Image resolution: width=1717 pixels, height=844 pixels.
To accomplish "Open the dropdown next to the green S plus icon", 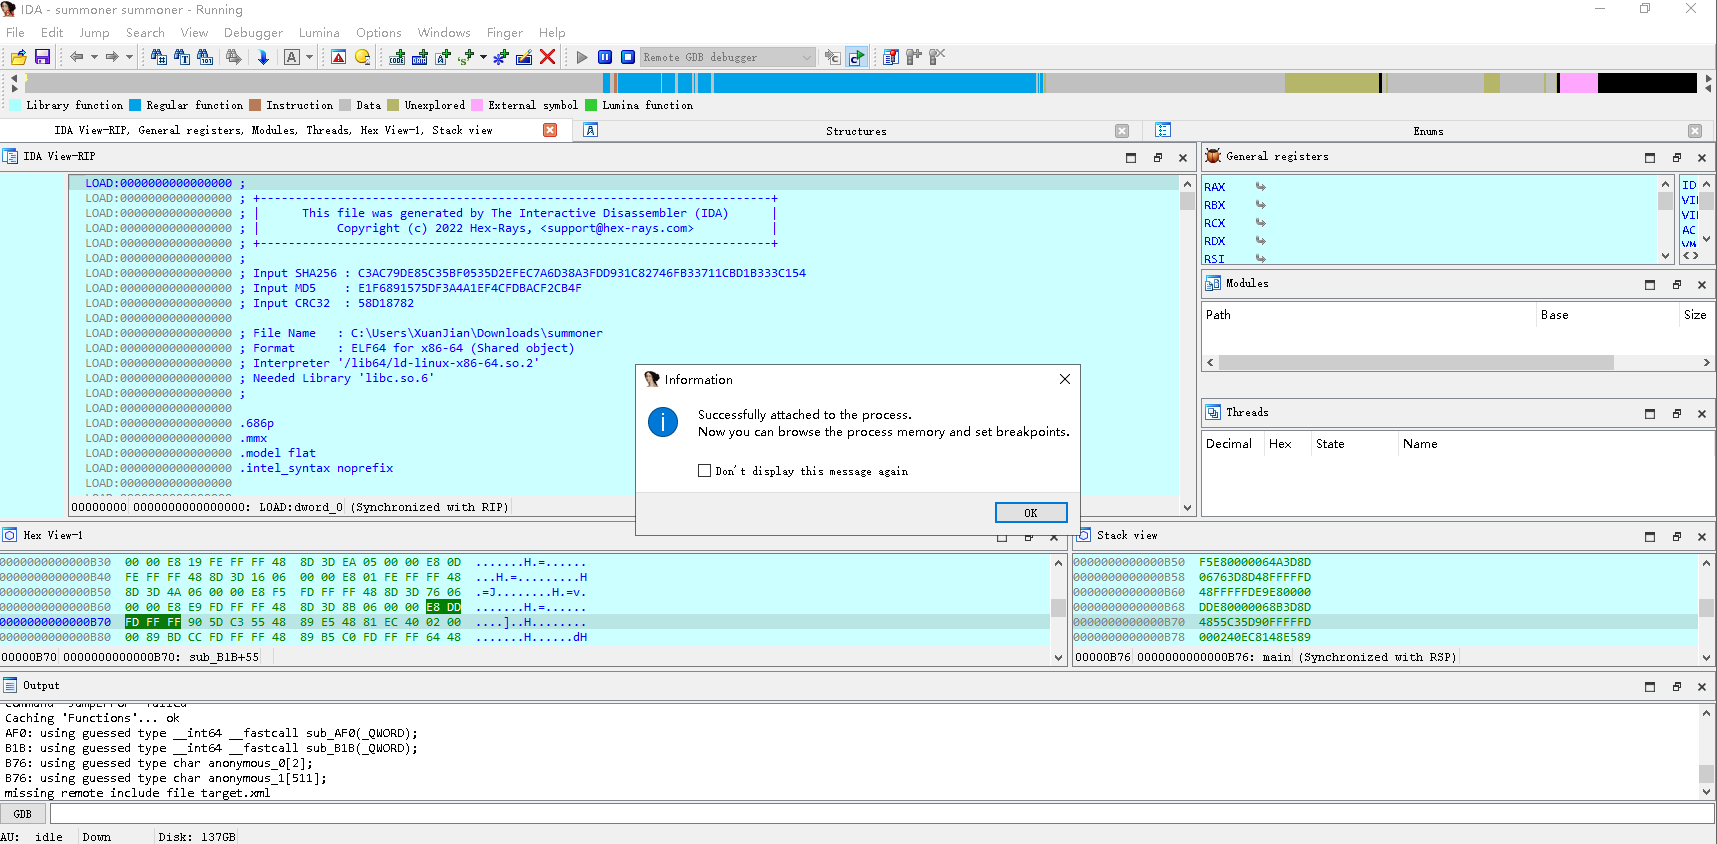I will [x=483, y=57].
